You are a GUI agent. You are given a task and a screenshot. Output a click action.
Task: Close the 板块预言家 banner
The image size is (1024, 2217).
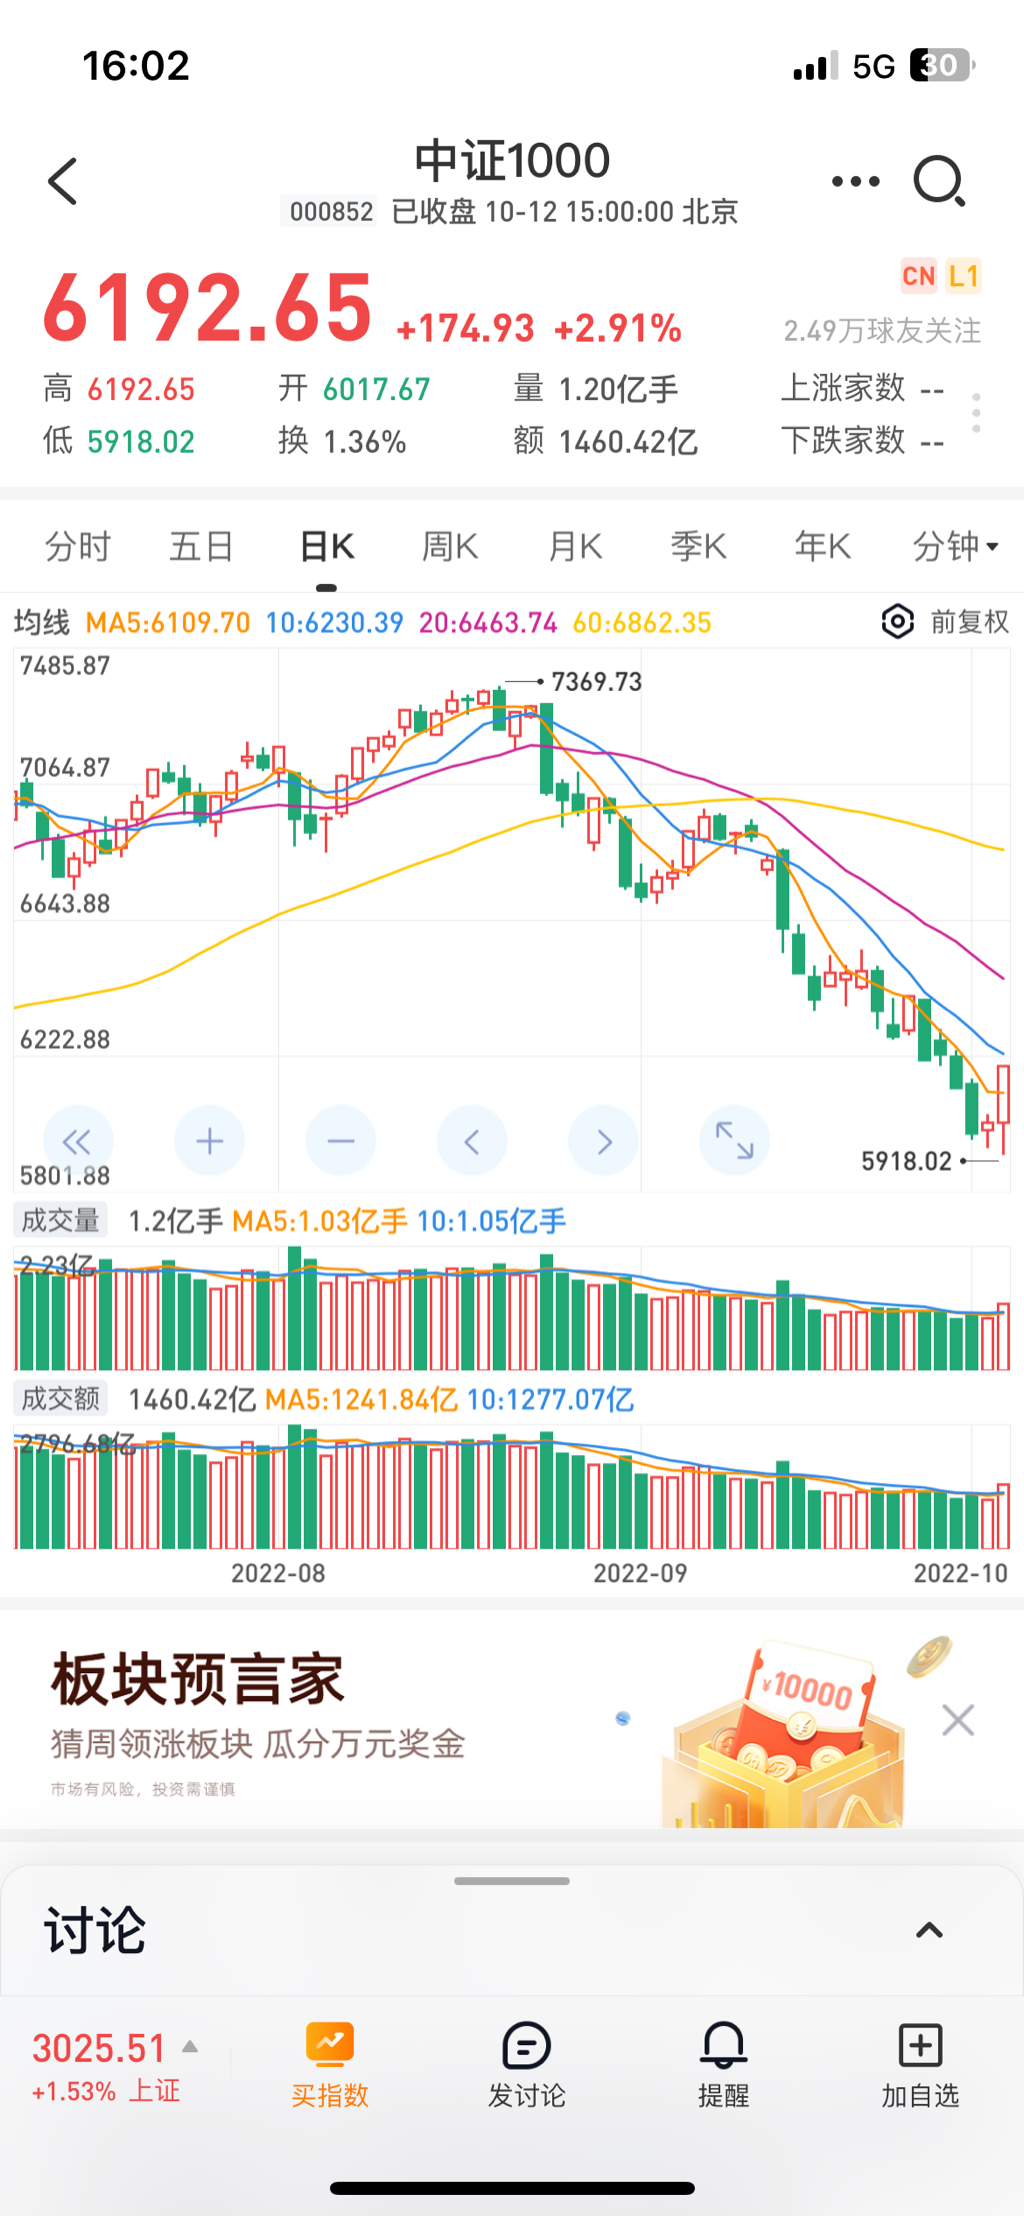(957, 1720)
